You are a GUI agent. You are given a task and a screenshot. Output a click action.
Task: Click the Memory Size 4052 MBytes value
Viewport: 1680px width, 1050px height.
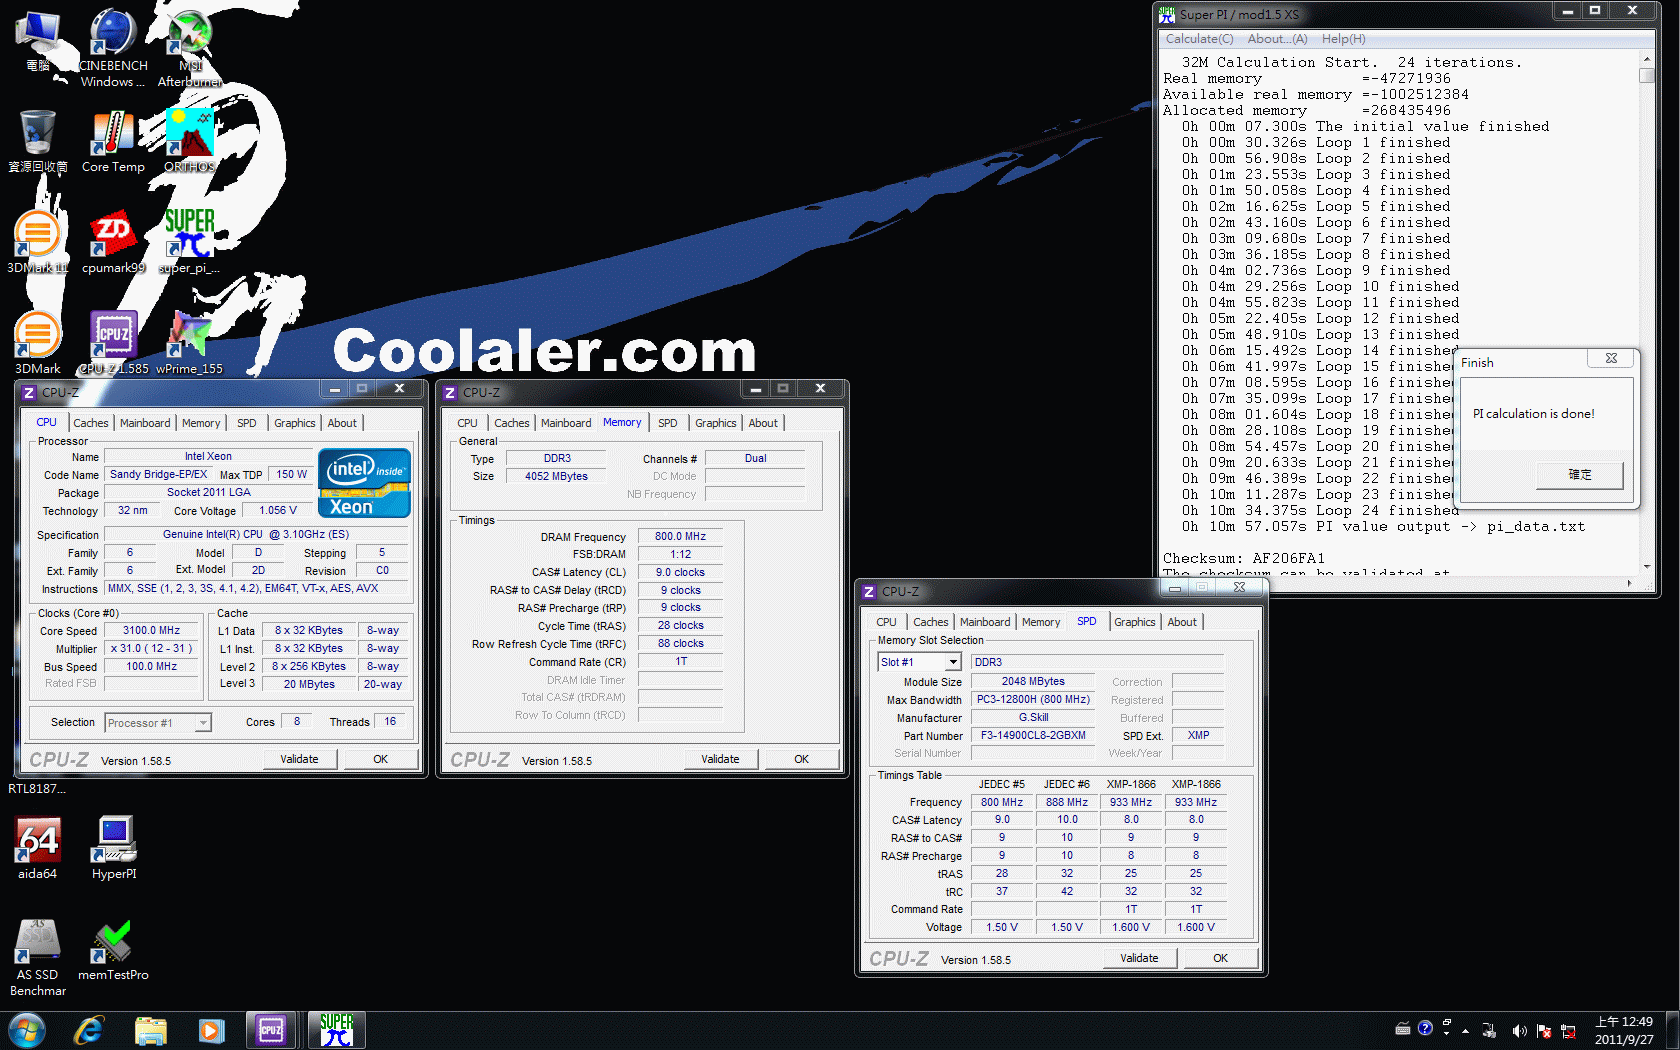pyautogui.click(x=556, y=477)
